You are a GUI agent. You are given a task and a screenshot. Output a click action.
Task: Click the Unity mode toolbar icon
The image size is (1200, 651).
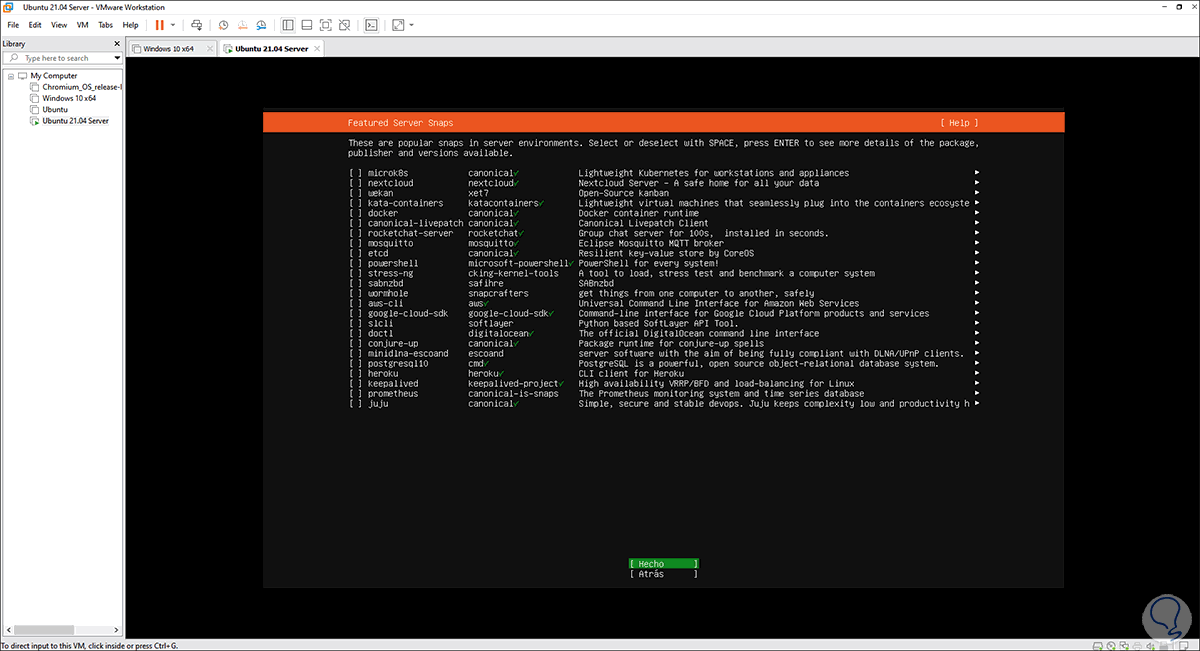(345, 24)
